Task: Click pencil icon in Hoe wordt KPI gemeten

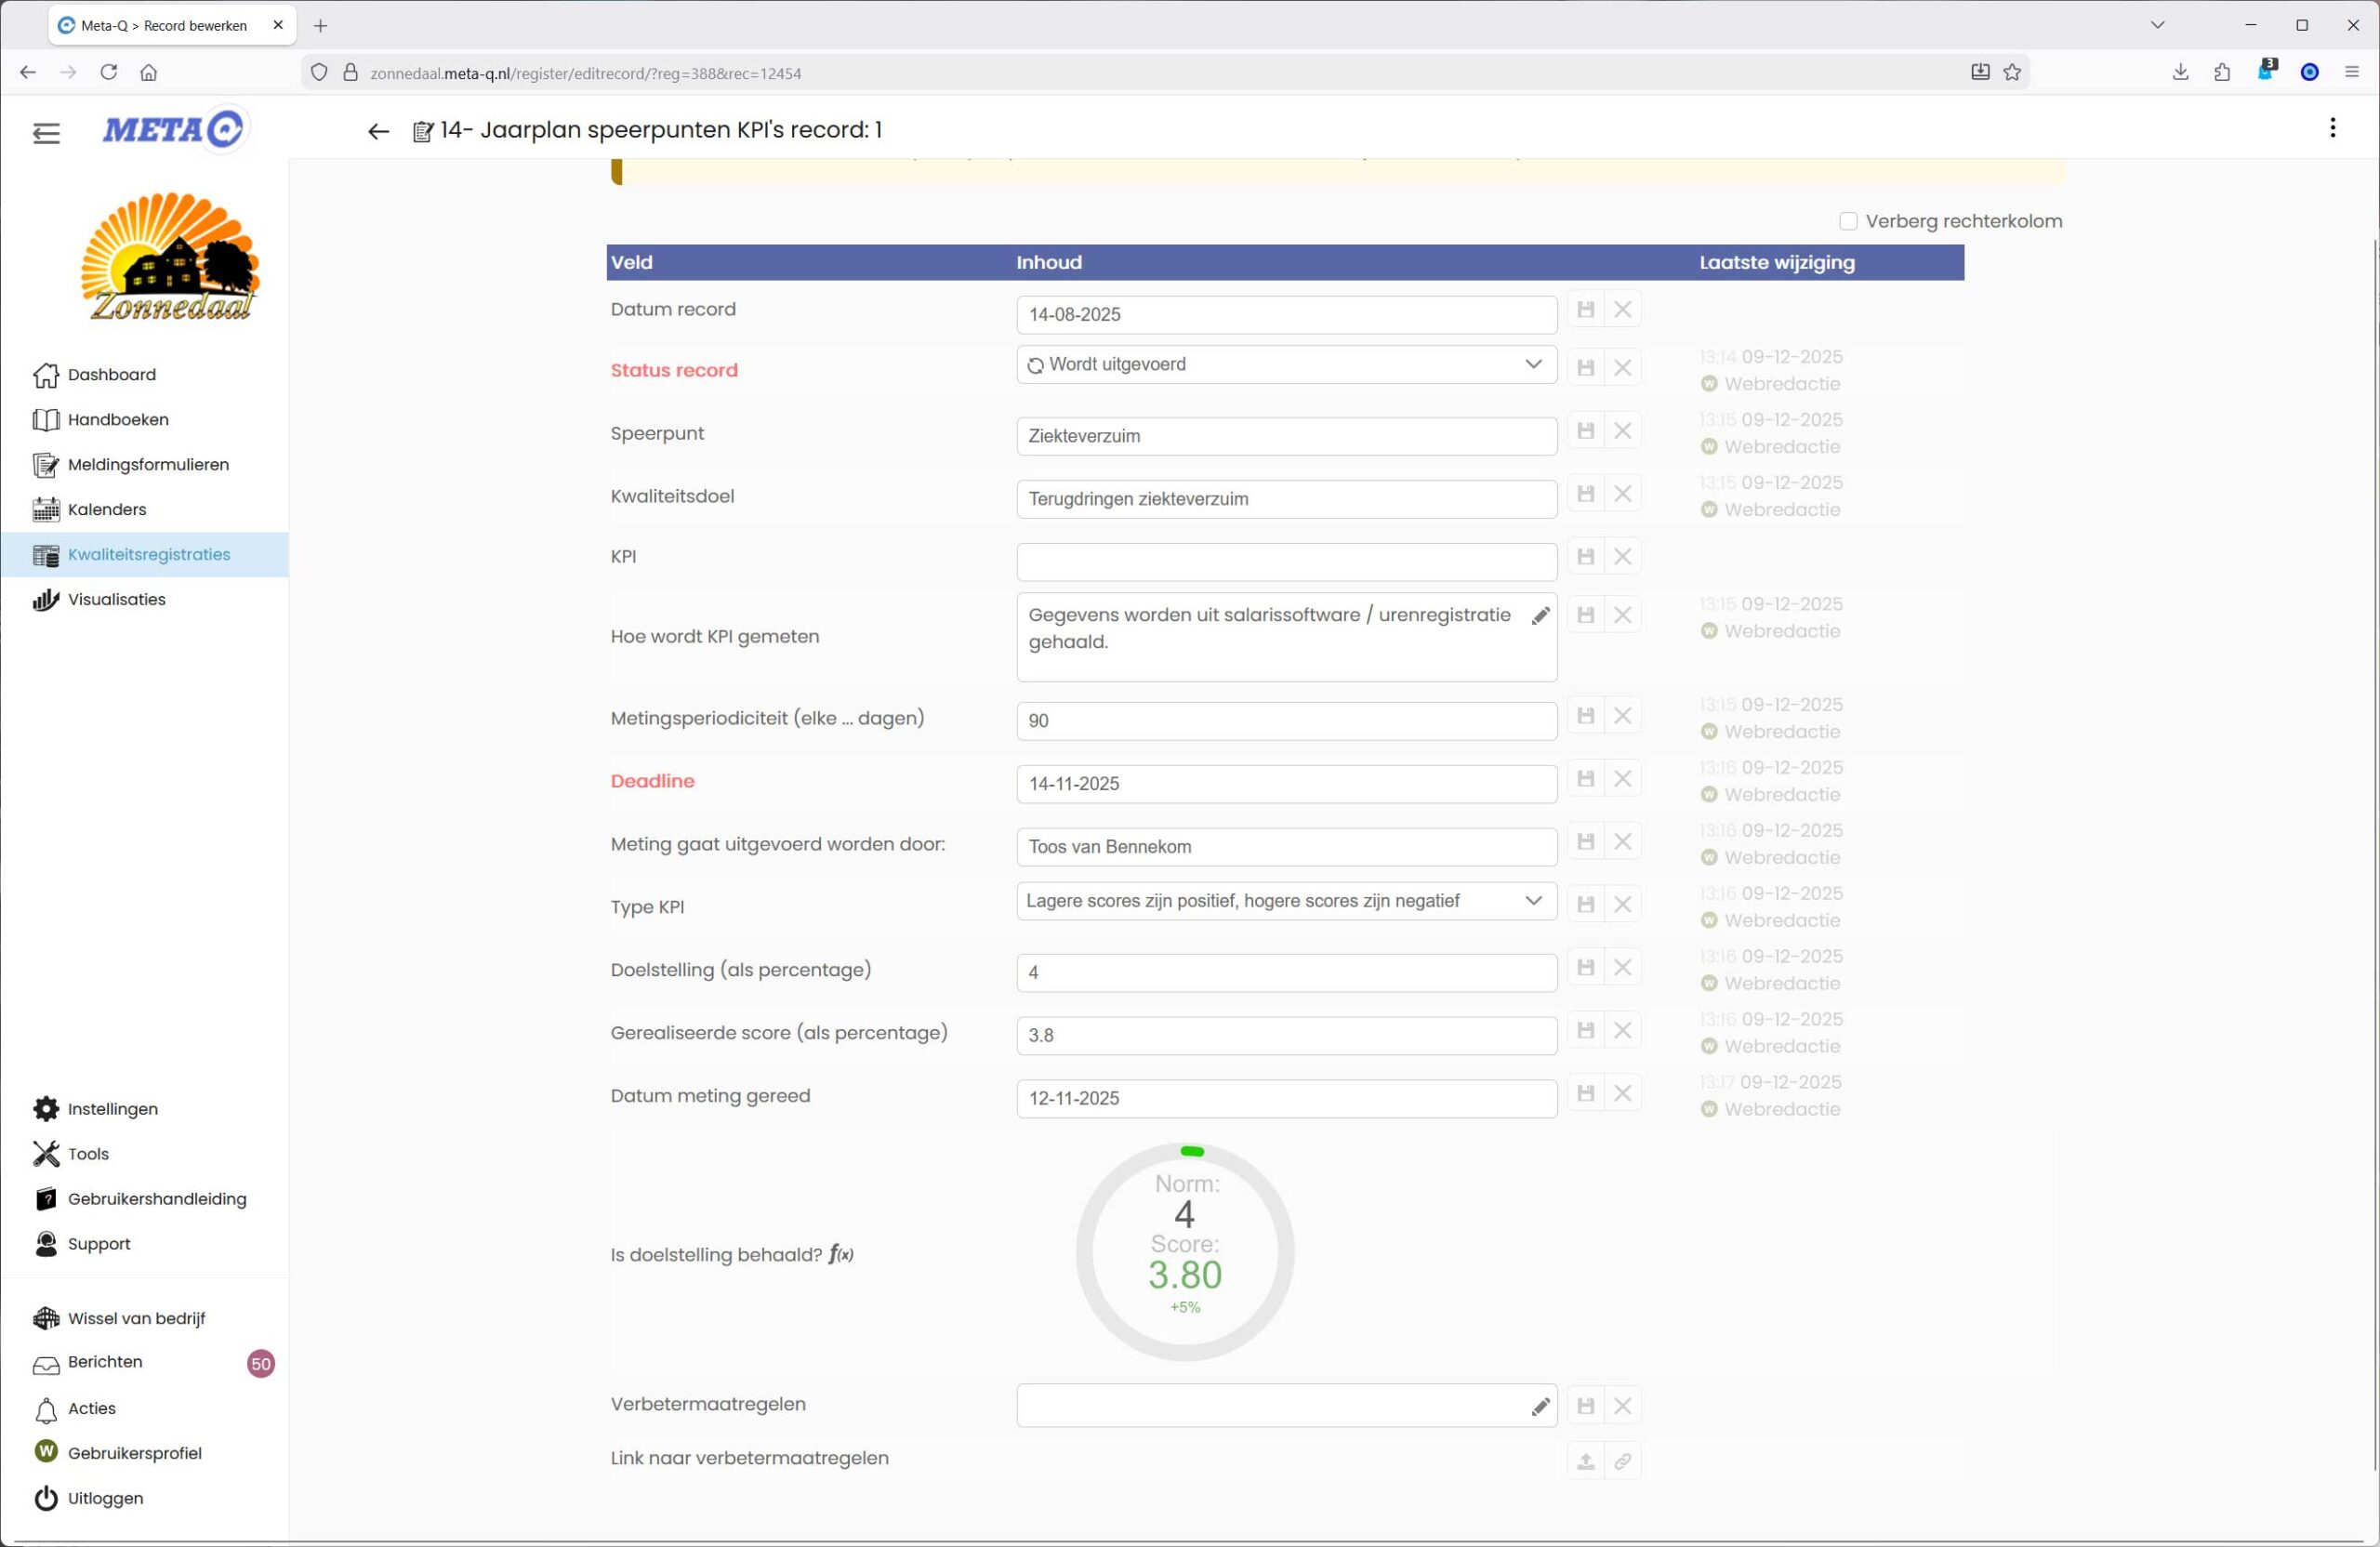Action: 1540,616
